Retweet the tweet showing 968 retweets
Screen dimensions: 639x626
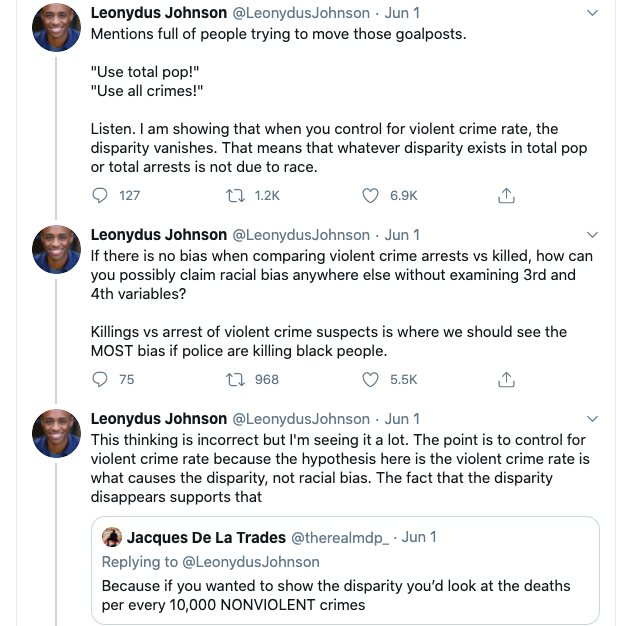coord(236,380)
